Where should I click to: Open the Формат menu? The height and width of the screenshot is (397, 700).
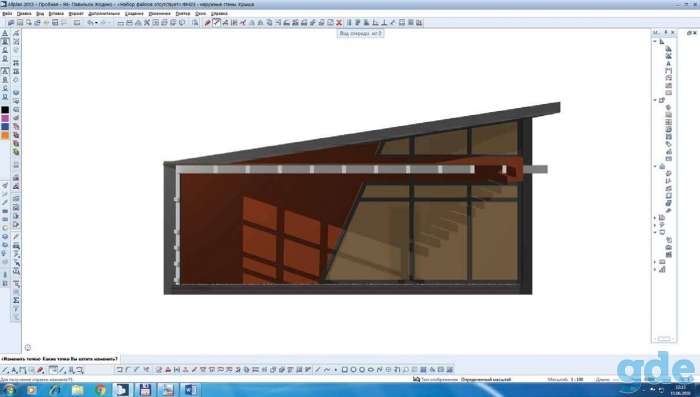(x=76, y=14)
